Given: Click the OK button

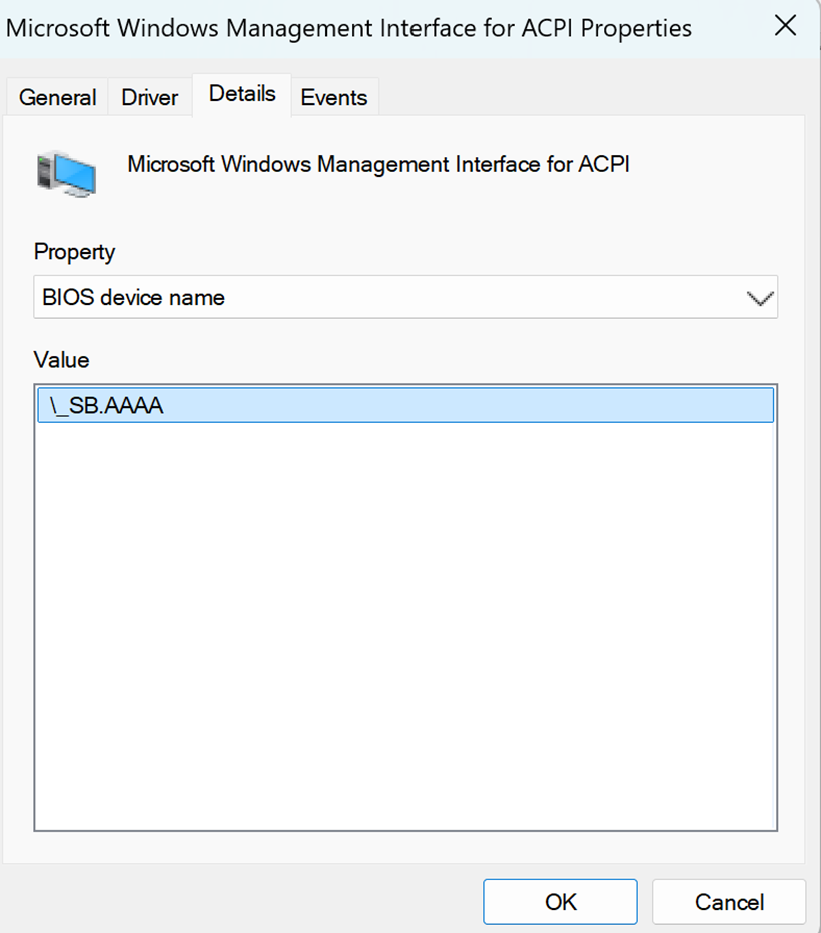Looking at the screenshot, I should 560,902.
